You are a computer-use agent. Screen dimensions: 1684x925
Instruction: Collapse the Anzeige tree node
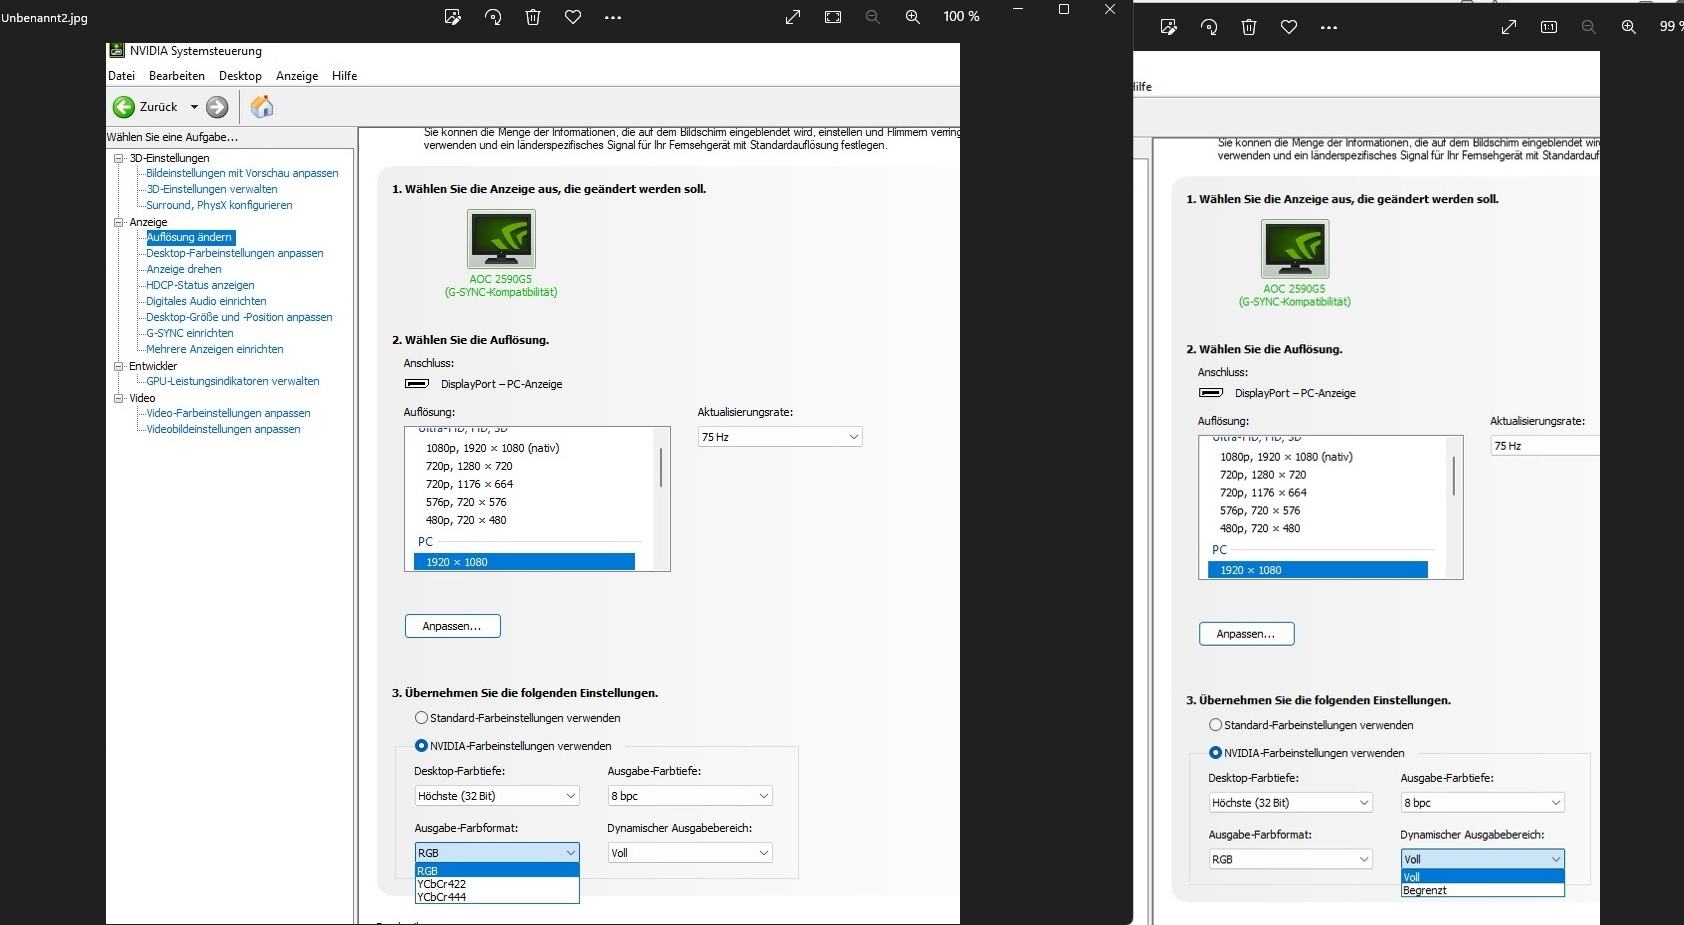[x=119, y=222]
